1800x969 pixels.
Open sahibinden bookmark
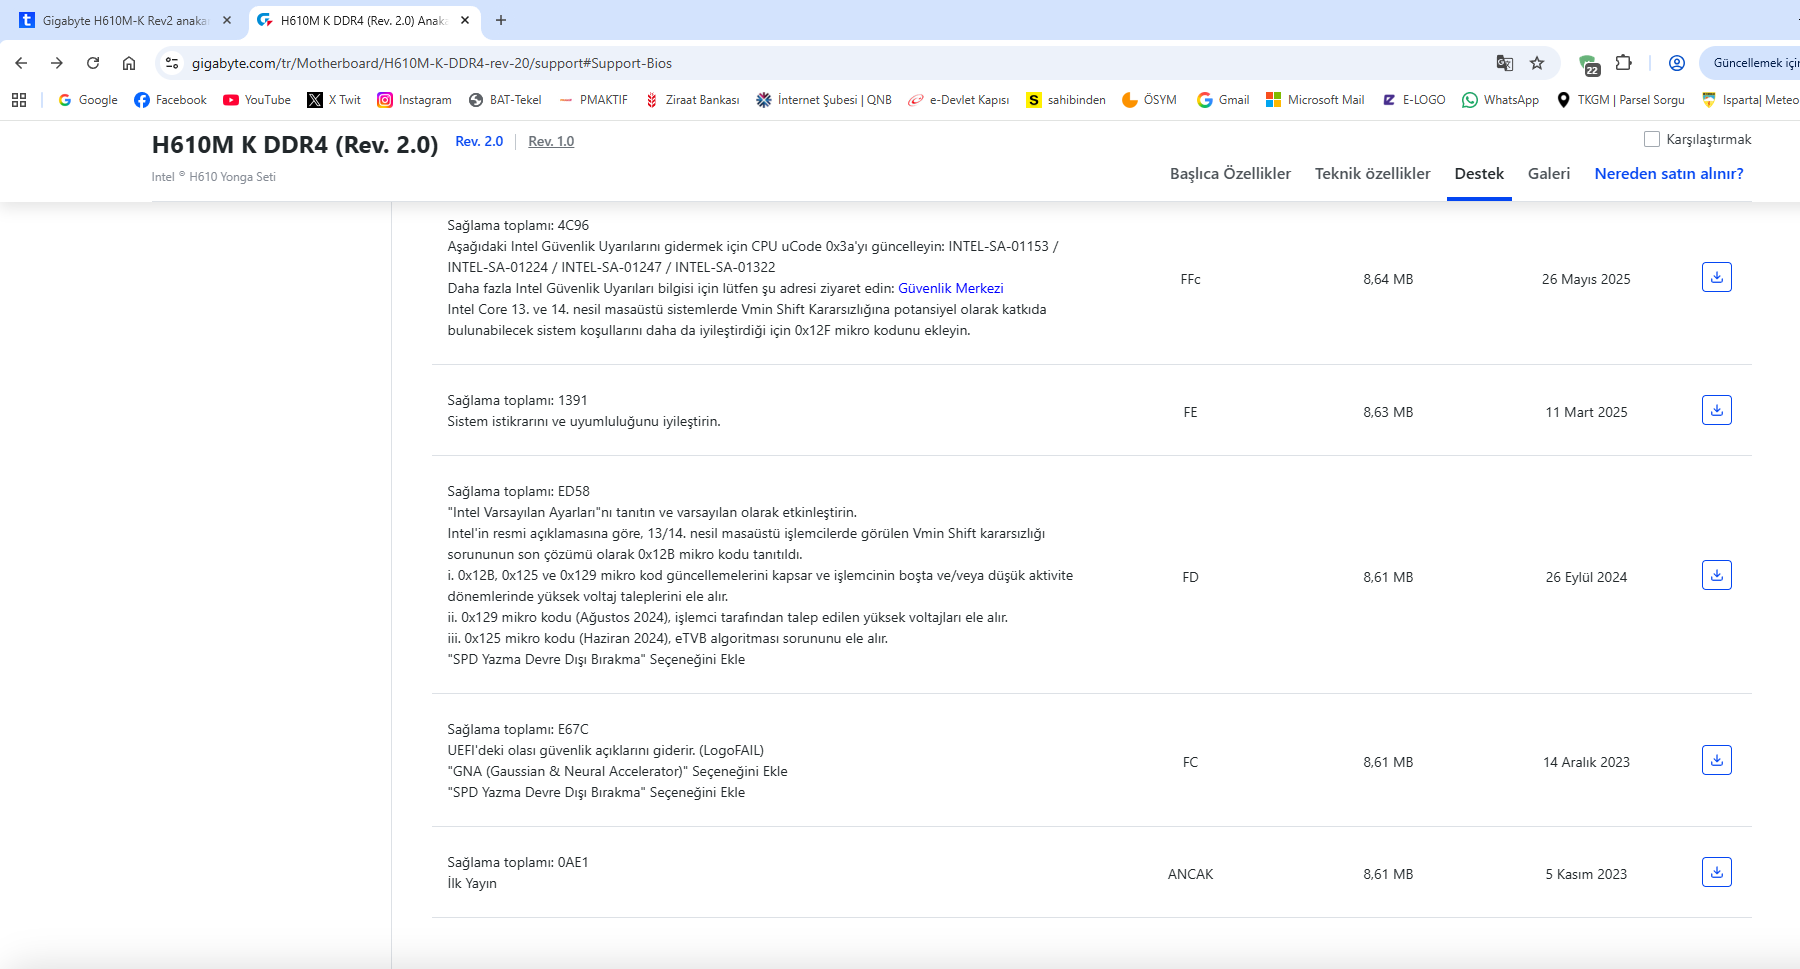pyautogui.click(x=1066, y=100)
